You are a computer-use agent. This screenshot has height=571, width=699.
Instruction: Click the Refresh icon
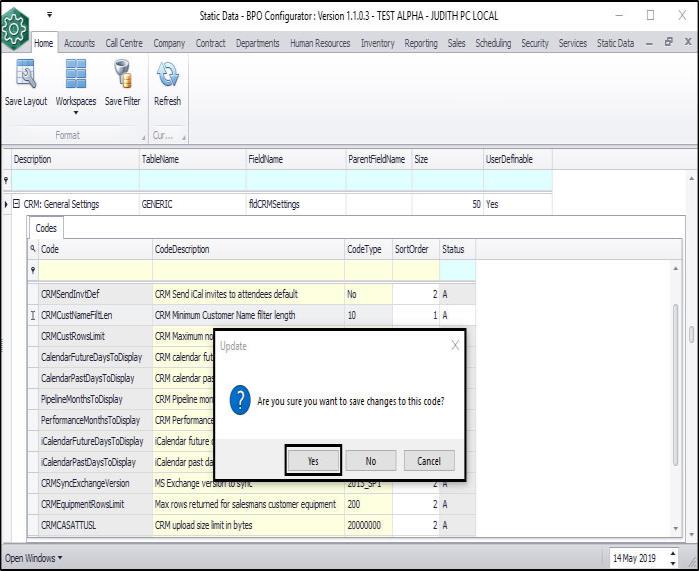168,74
